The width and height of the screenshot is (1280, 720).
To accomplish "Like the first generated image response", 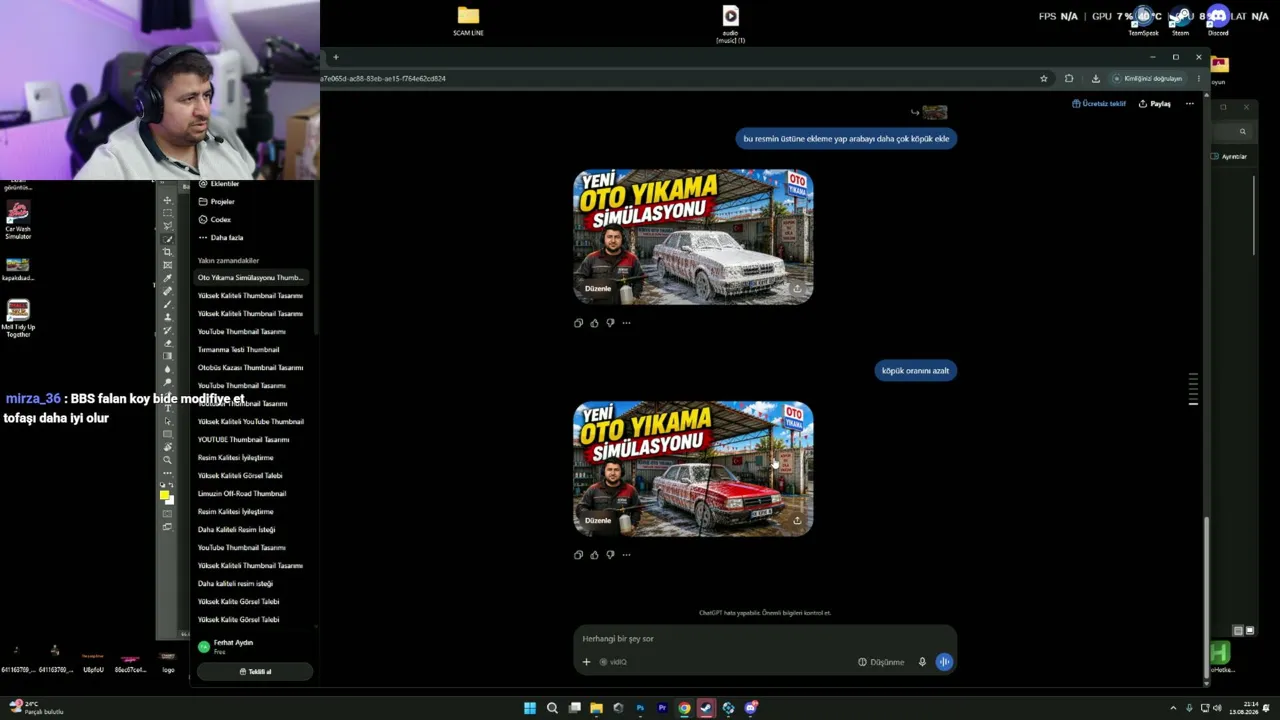I will coord(594,323).
